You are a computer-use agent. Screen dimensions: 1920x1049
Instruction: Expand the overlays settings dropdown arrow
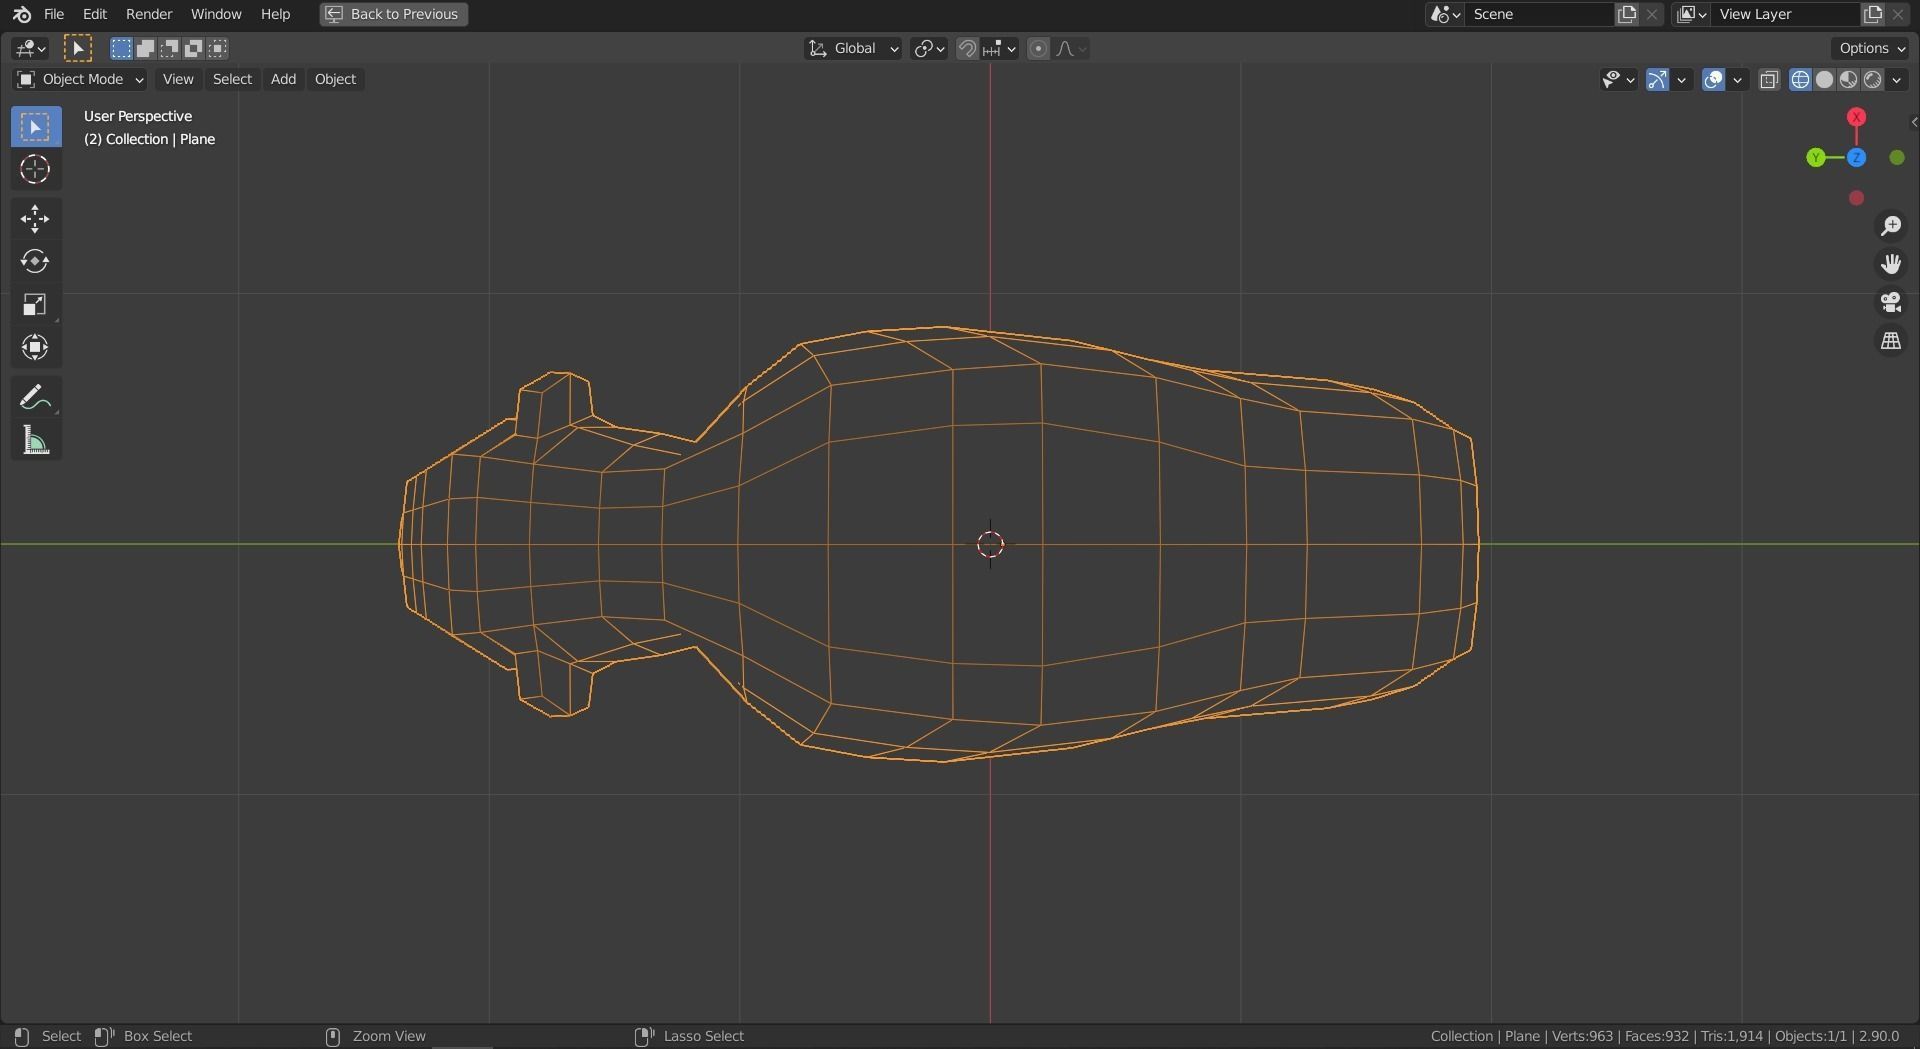click(x=1738, y=80)
